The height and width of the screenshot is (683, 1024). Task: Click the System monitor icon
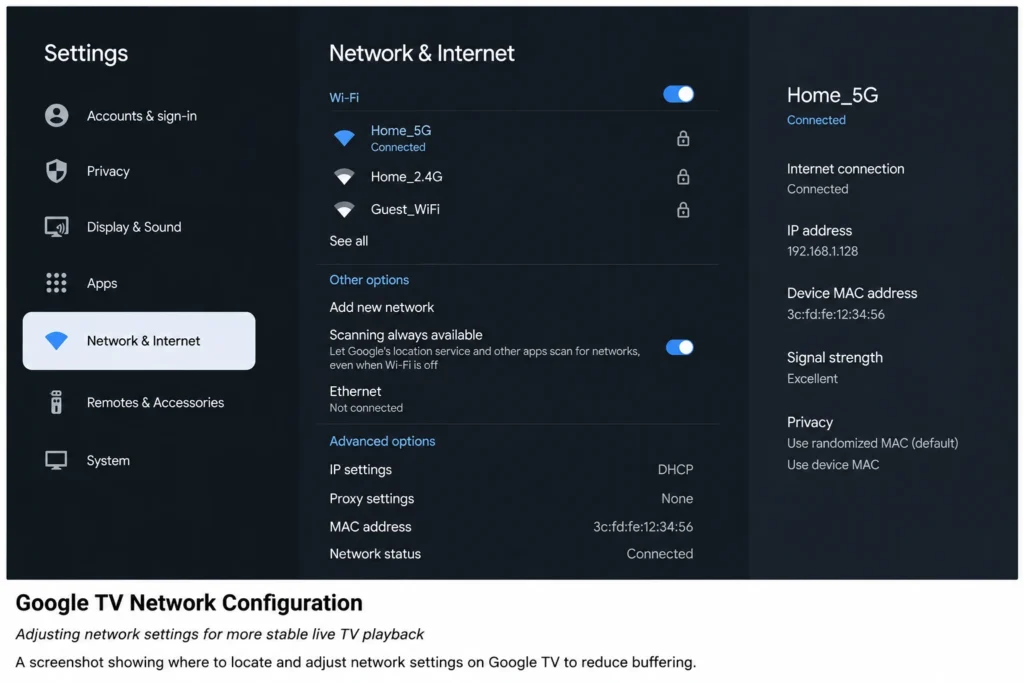pyautogui.click(x=57, y=460)
